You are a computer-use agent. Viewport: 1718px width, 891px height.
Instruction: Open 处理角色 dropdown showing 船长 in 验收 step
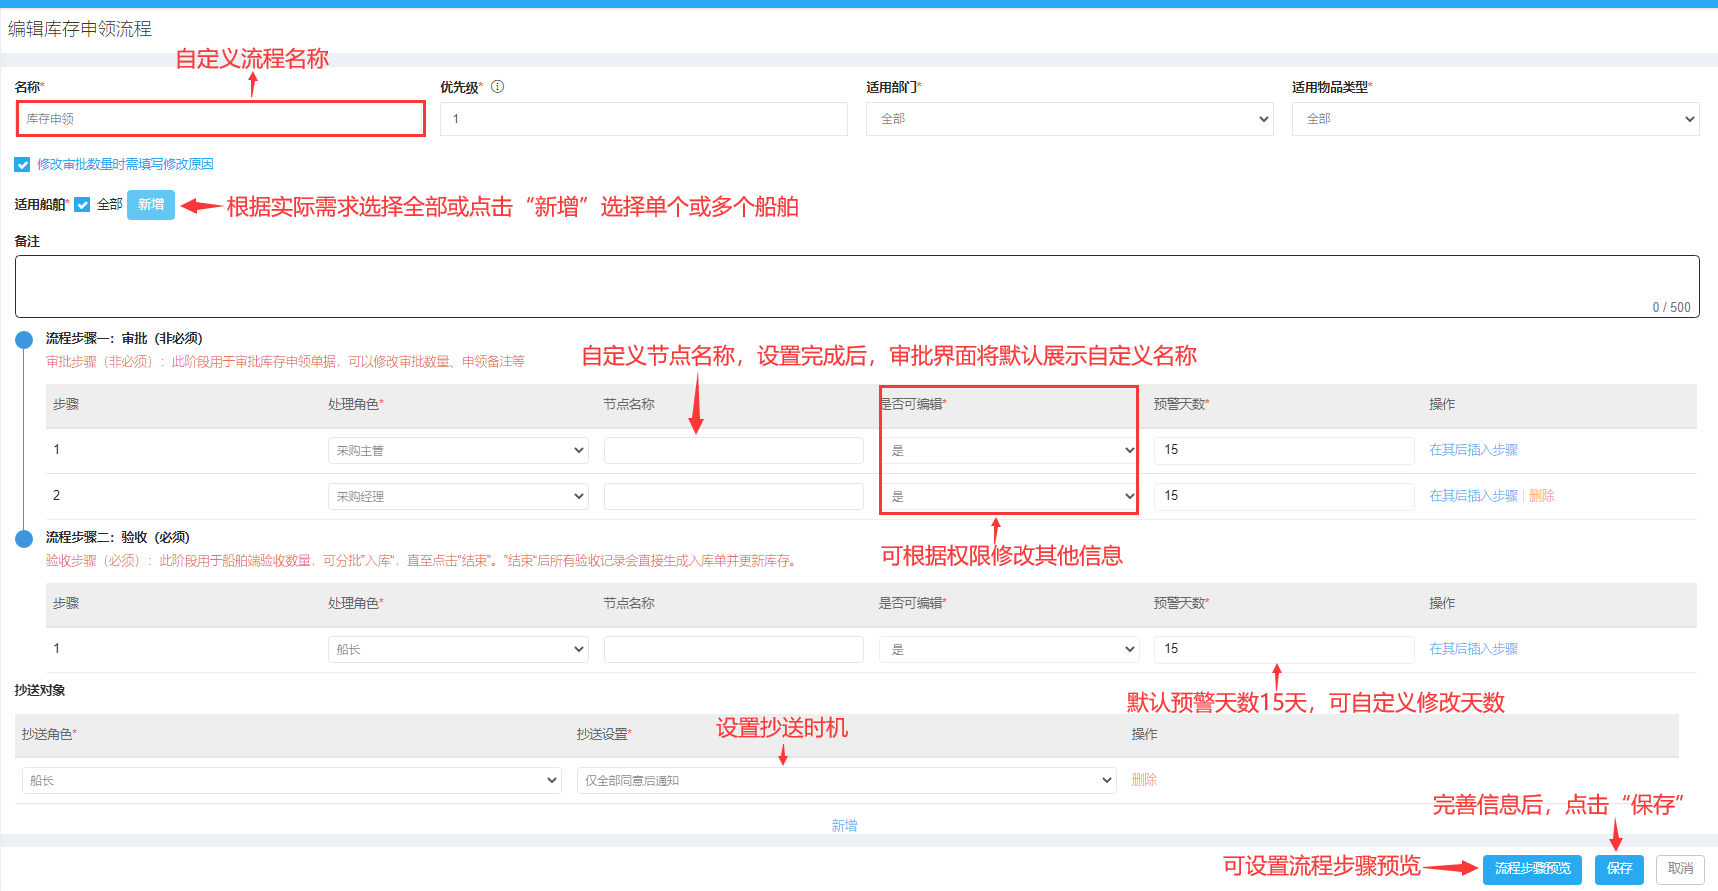tap(458, 650)
